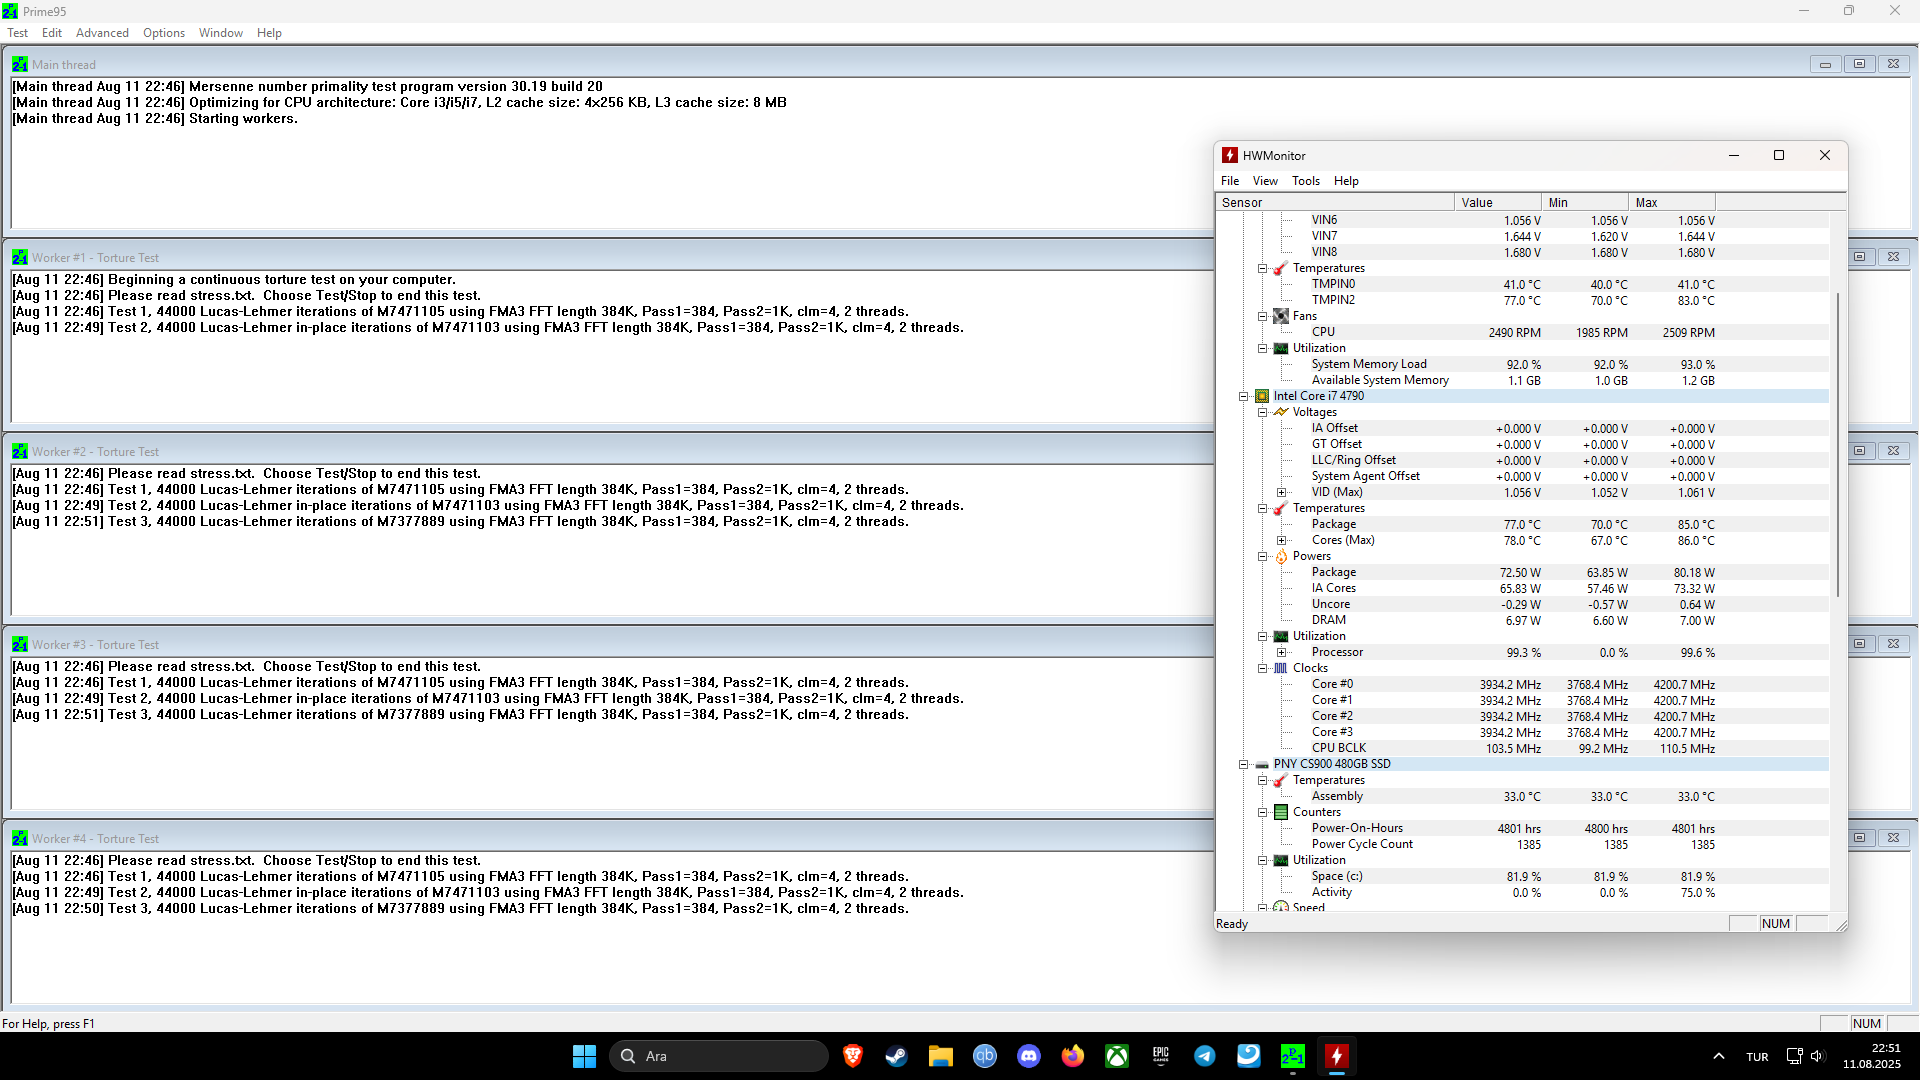1920x1080 pixels.
Task: Click the Worker #4 window icon
Action: [20, 838]
